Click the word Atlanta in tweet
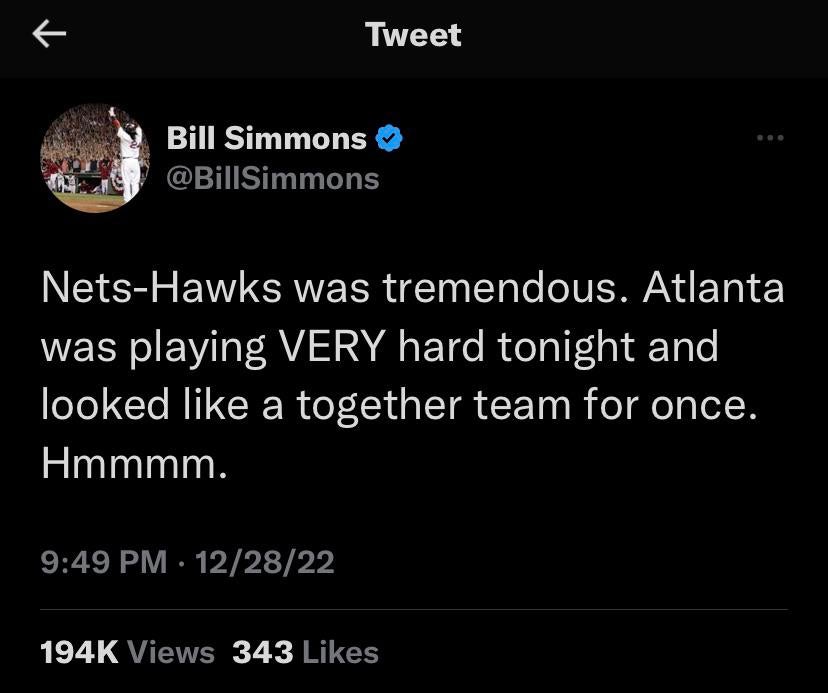Viewport: 828px width, 693px height. coord(713,290)
